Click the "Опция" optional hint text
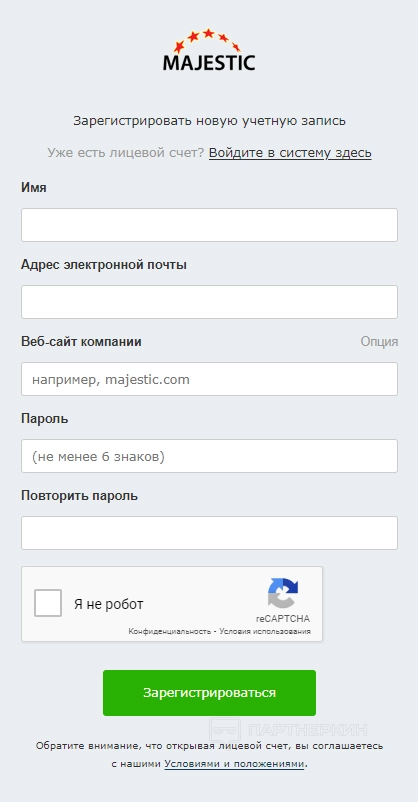The image size is (418, 802). coord(379,342)
